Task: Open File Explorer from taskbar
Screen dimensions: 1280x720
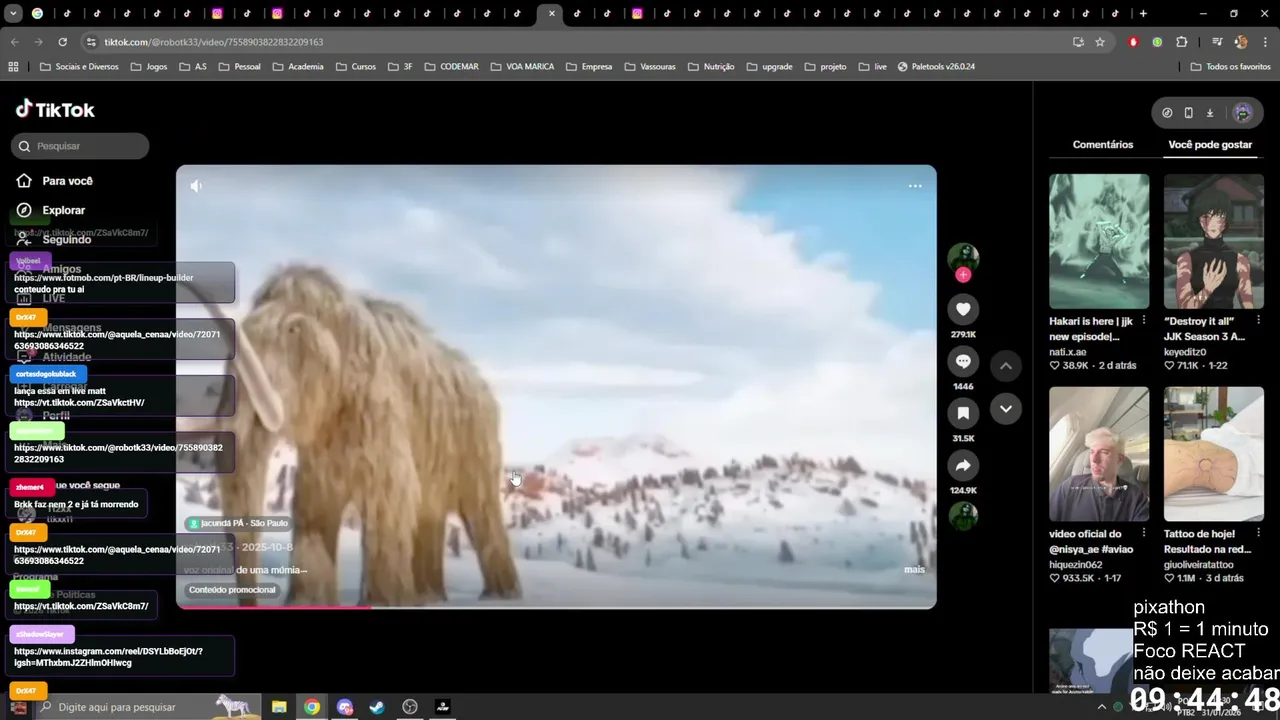Action: click(279, 707)
